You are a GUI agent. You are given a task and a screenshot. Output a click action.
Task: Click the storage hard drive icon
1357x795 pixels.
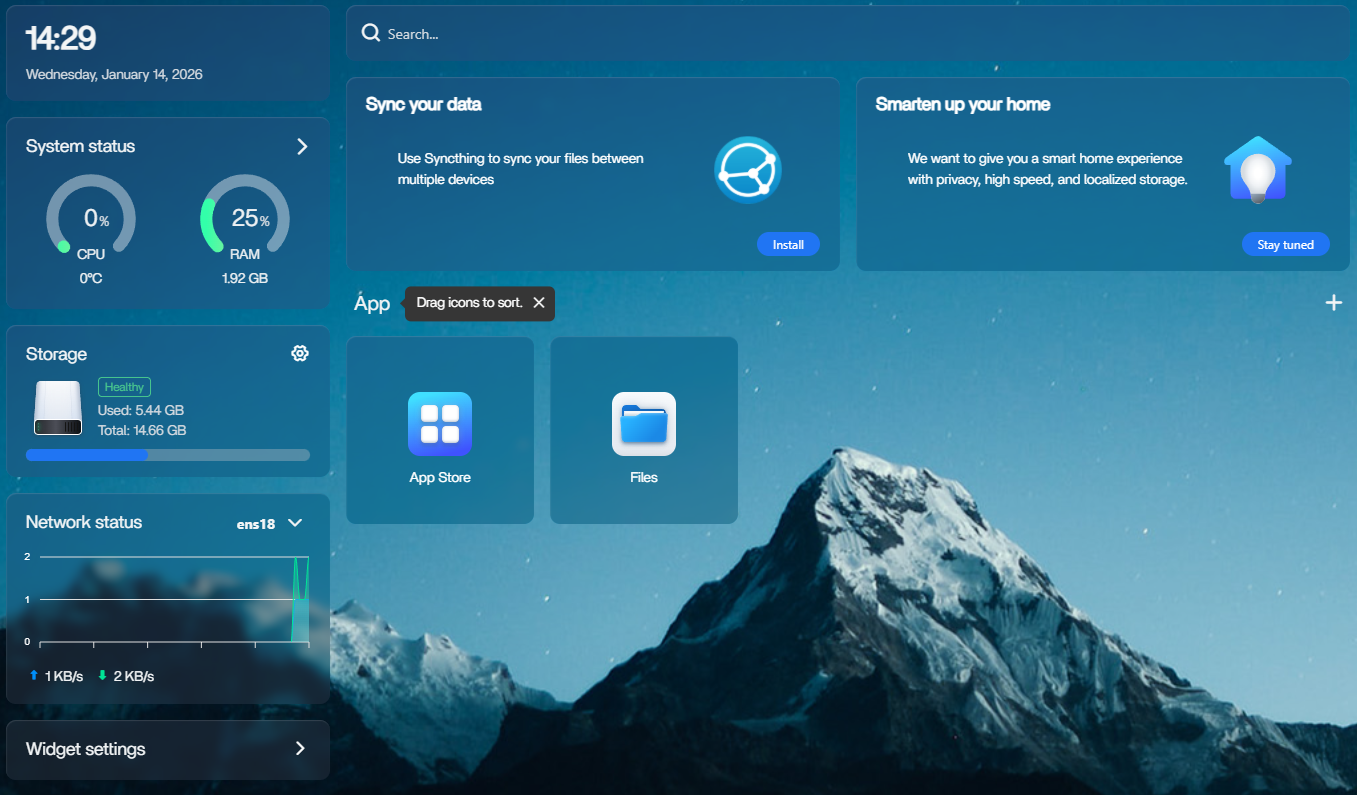pos(58,408)
